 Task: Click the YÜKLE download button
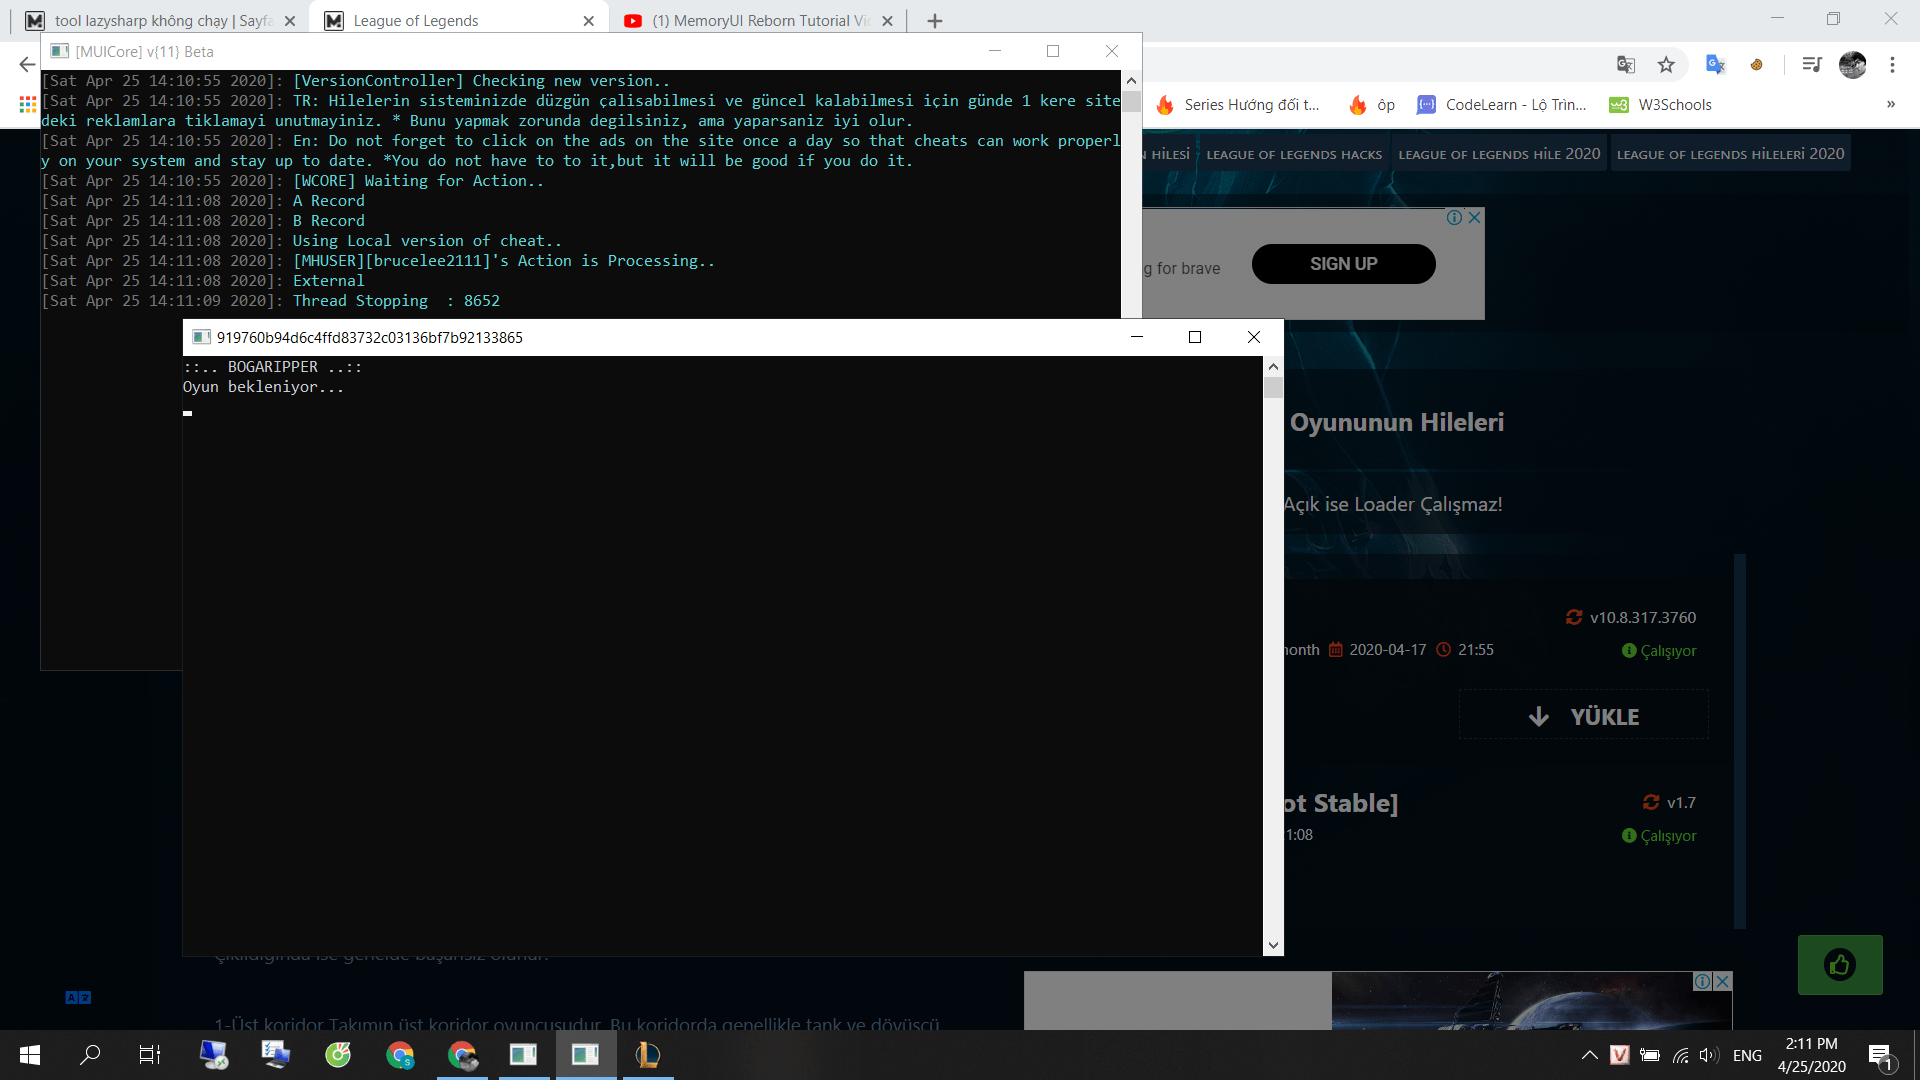(1584, 716)
